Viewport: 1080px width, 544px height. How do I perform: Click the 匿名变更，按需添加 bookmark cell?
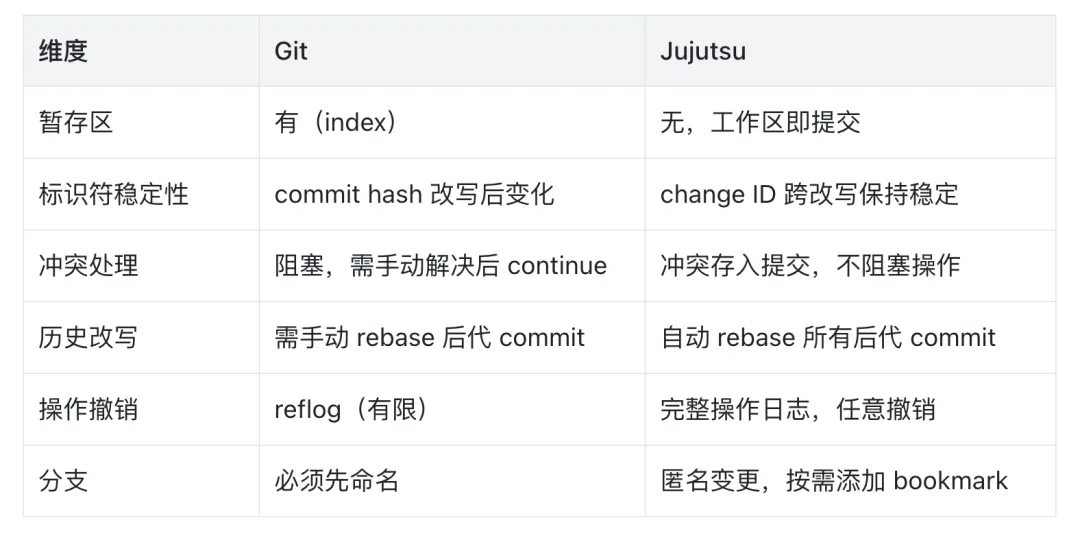pos(834,481)
